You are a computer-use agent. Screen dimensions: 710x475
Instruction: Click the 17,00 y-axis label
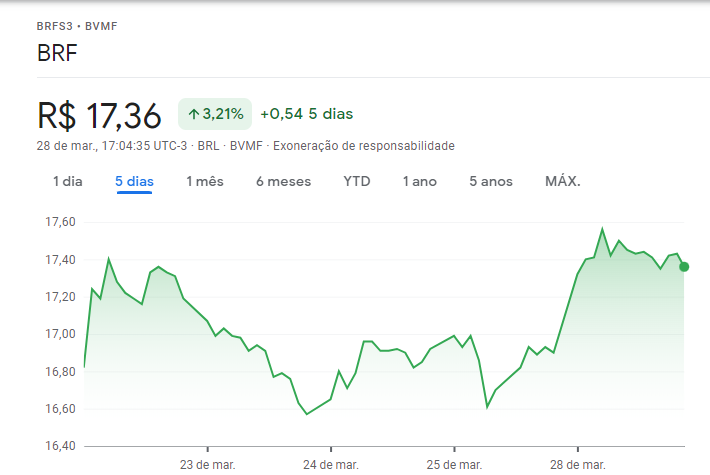point(60,334)
